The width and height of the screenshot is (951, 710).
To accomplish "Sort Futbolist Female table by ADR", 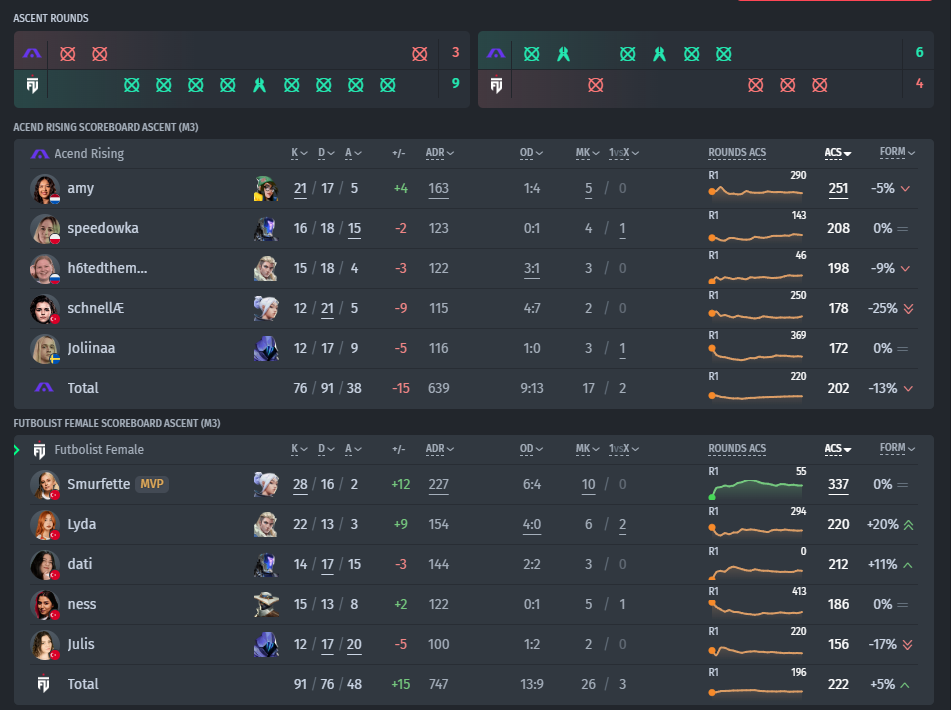I will pos(440,449).
